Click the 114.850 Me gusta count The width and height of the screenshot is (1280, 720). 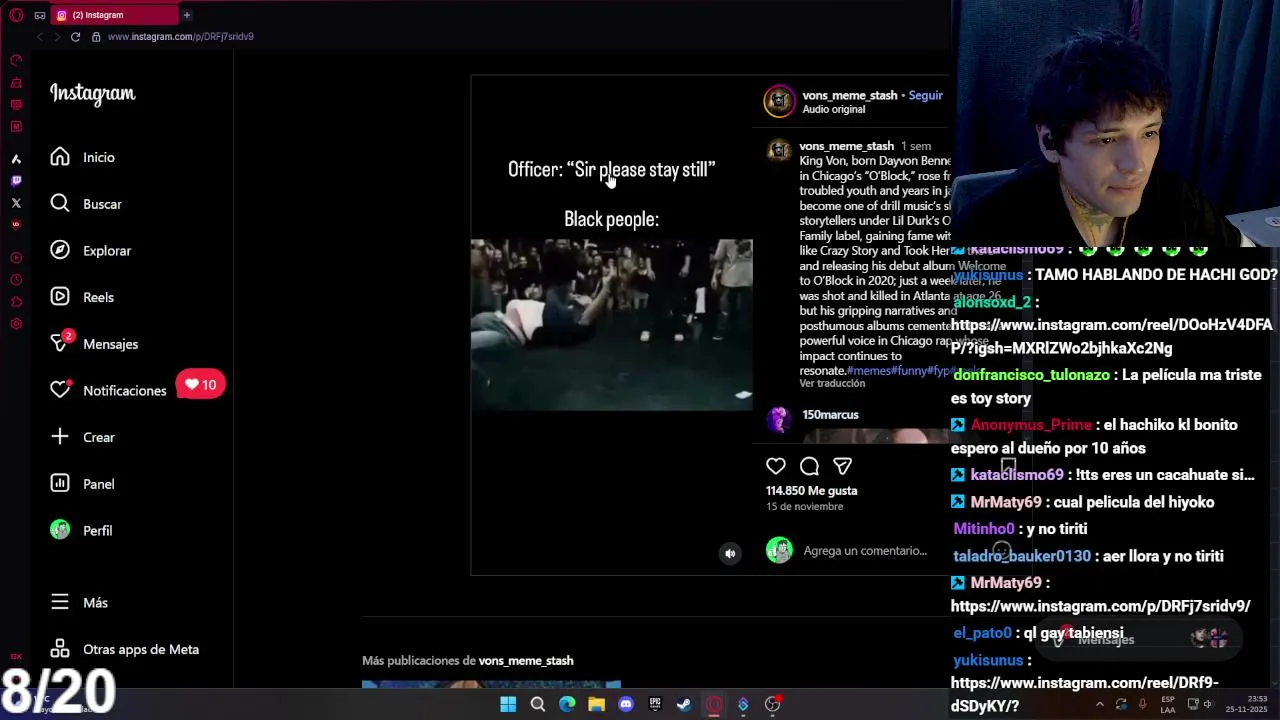(x=811, y=491)
